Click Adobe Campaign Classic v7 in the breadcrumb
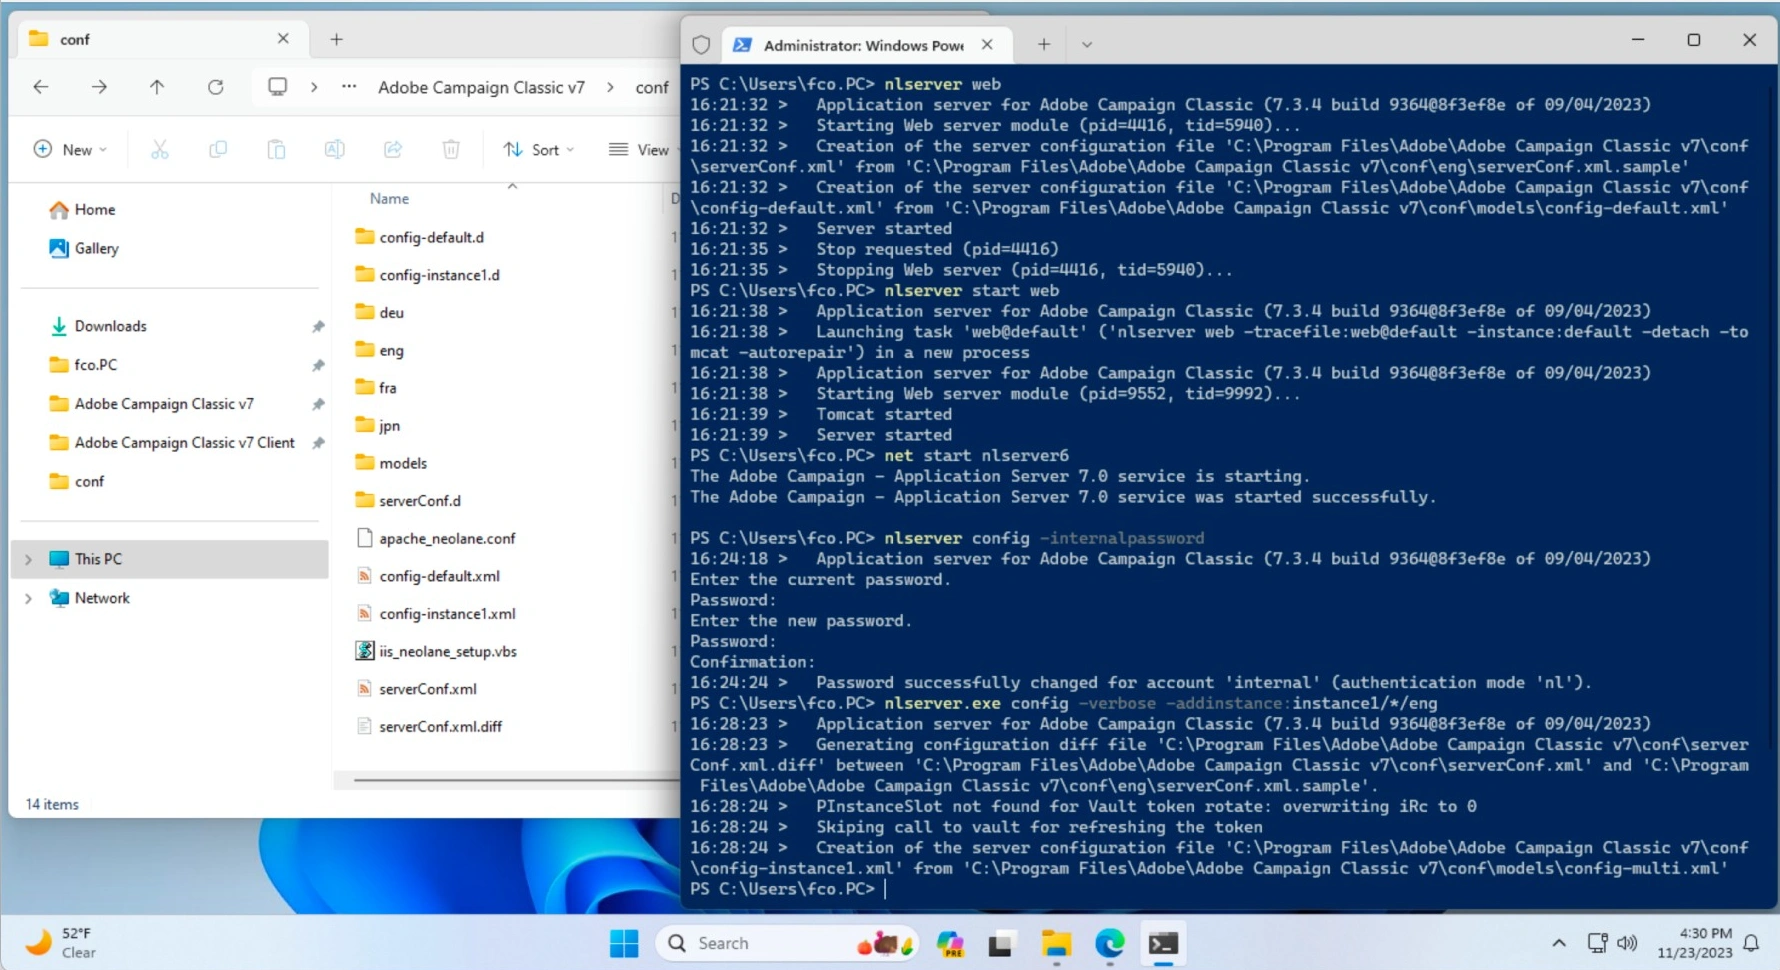 (481, 87)
